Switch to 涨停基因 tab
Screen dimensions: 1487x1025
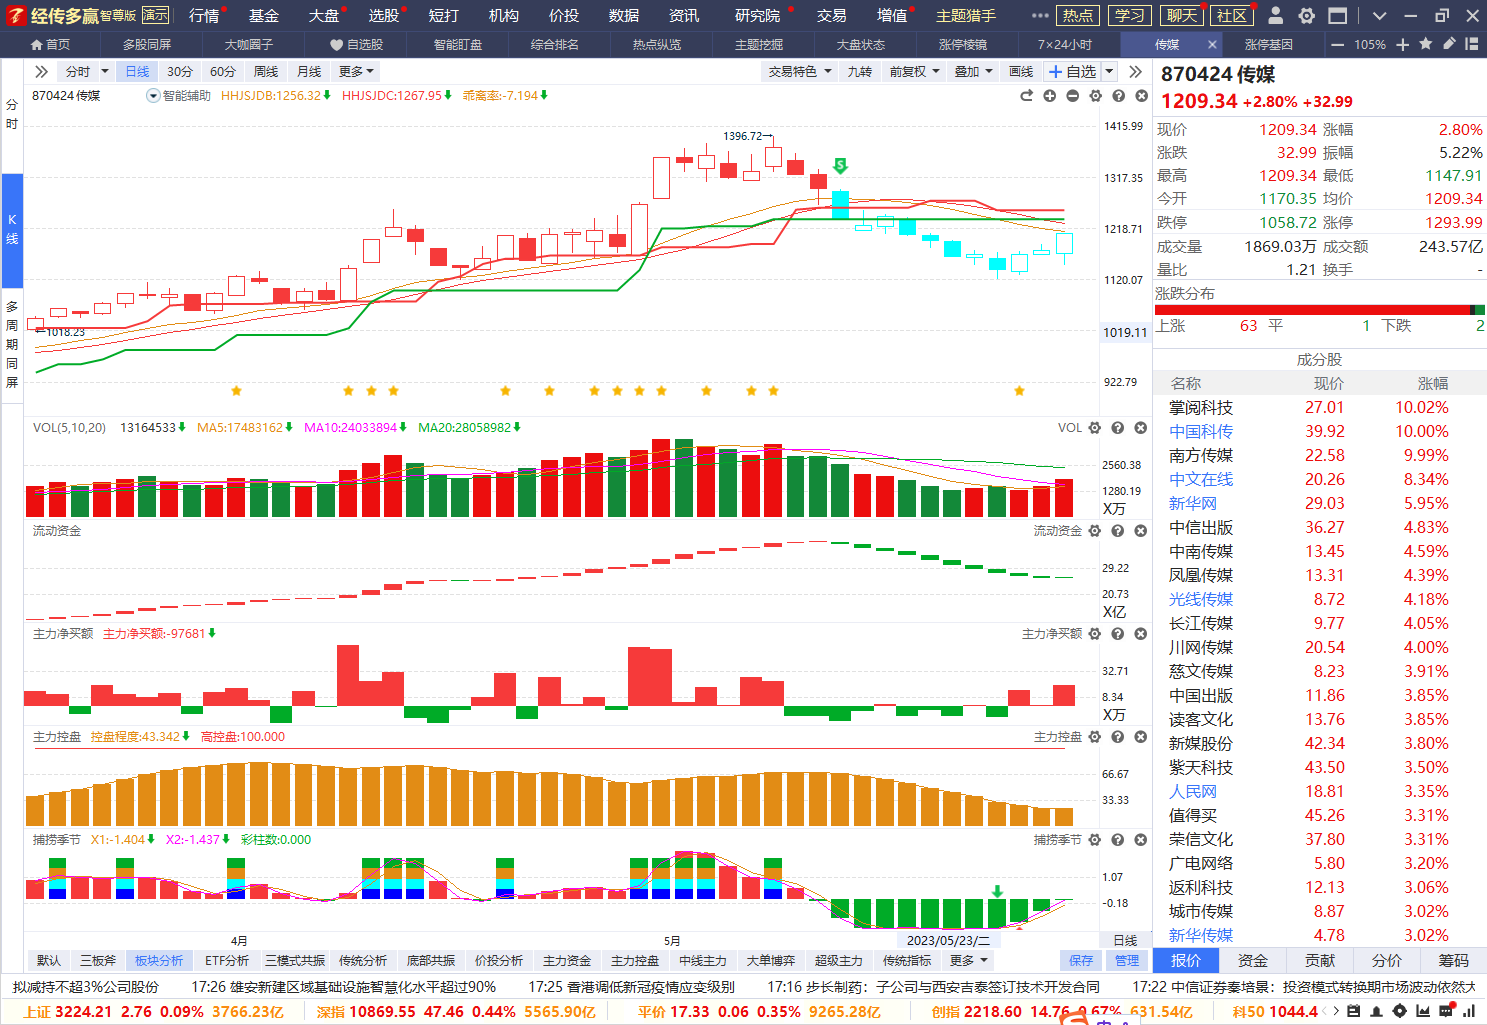(x=1269, y=45)
